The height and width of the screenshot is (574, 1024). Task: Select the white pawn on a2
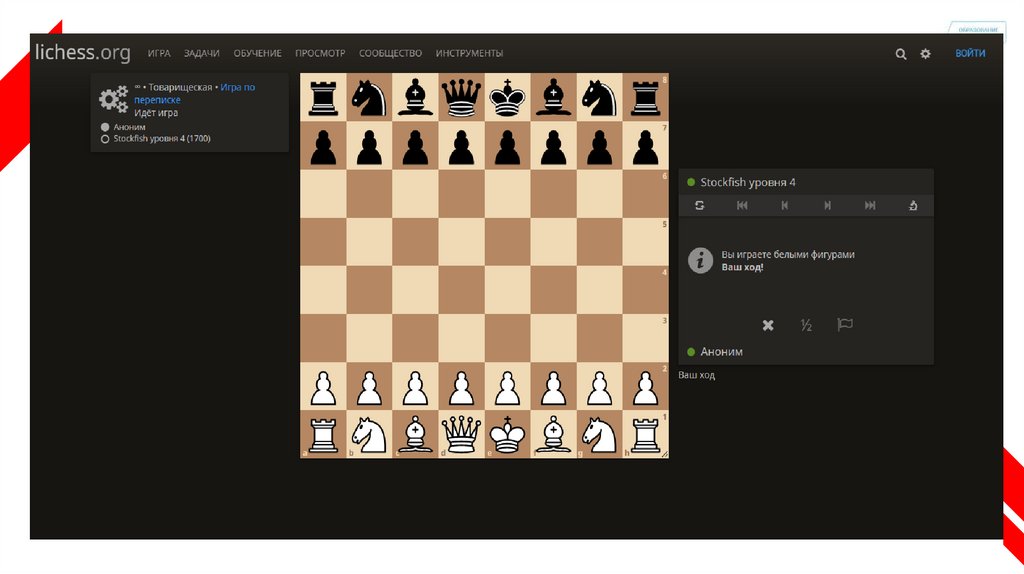(x=323, y=387)
